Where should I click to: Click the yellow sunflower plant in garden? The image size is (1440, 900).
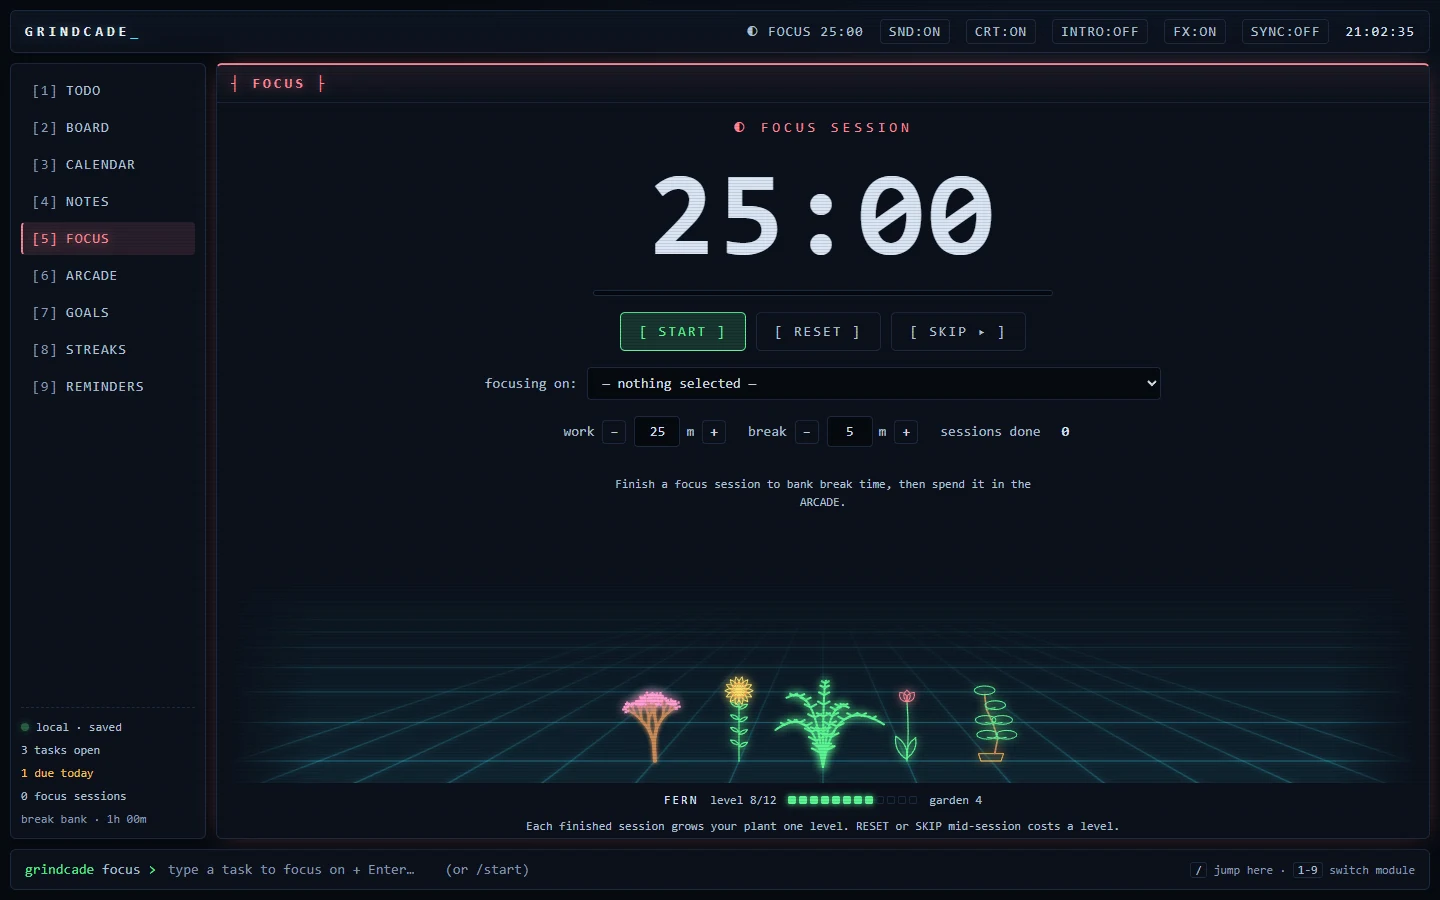(739, 719)
